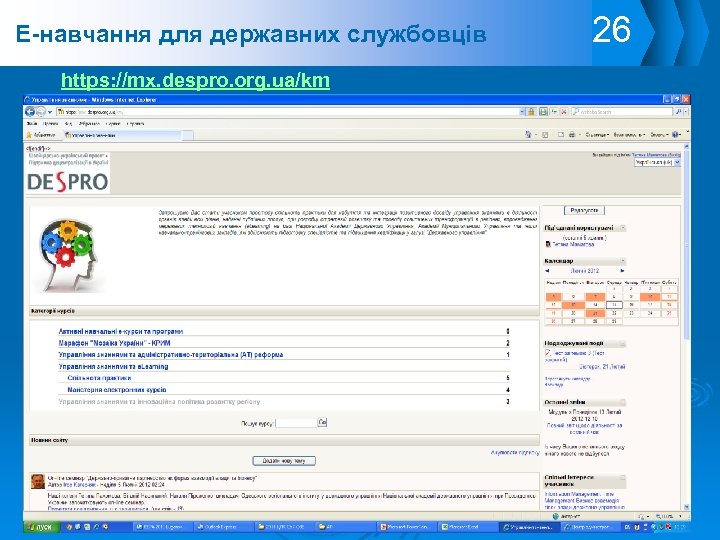Click the add new topic button
720x540 pixels.
(x=284, y=461)
